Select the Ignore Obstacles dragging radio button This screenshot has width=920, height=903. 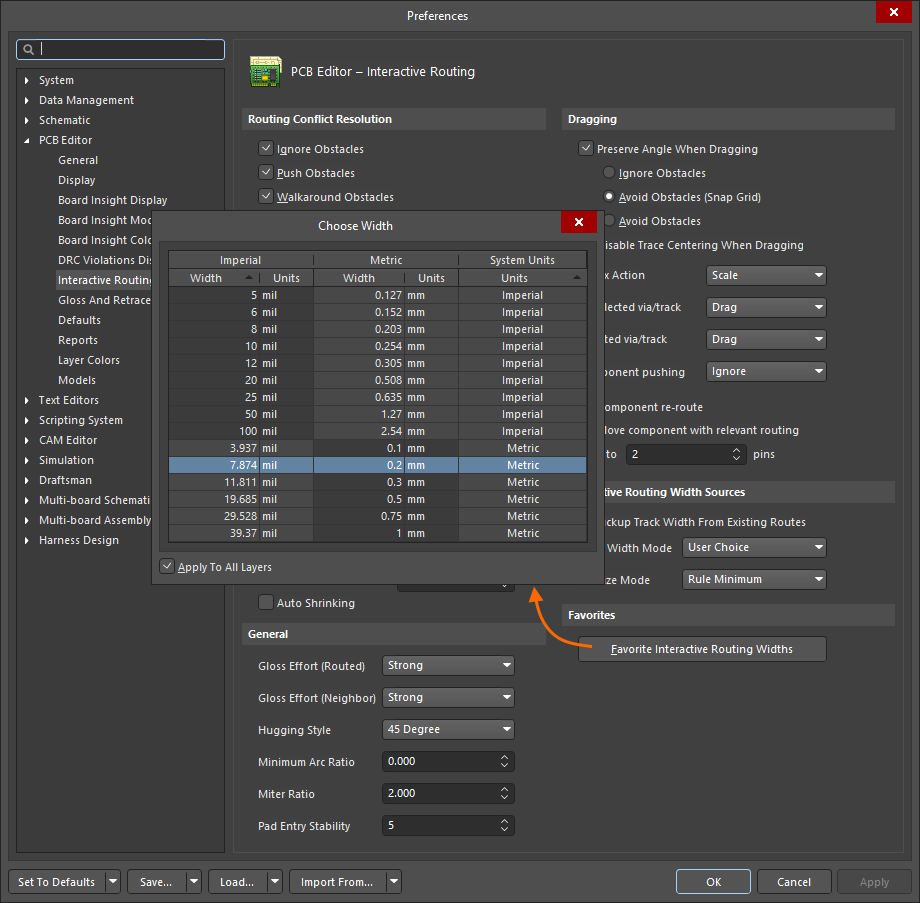(x=609, y=173)
